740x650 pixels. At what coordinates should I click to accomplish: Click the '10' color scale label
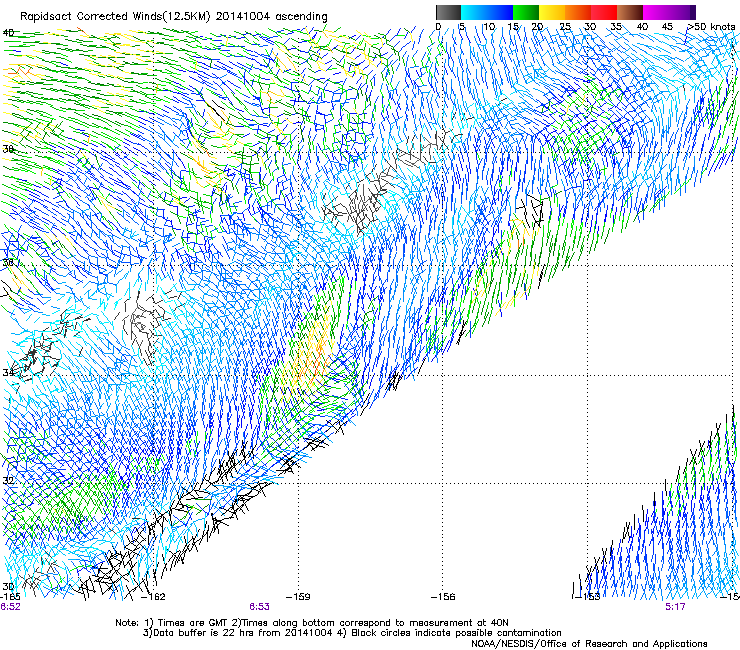[489, 27]
